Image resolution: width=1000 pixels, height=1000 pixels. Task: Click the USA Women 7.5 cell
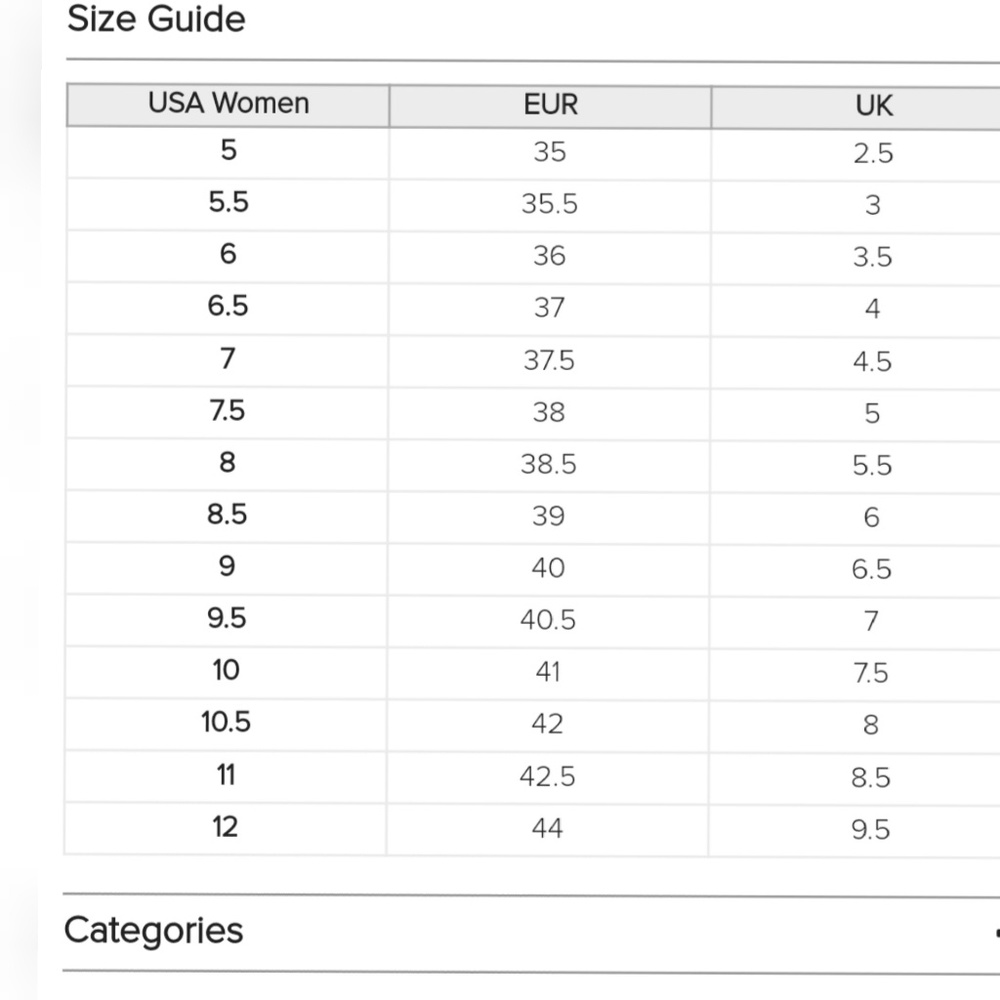coord(228,410)
